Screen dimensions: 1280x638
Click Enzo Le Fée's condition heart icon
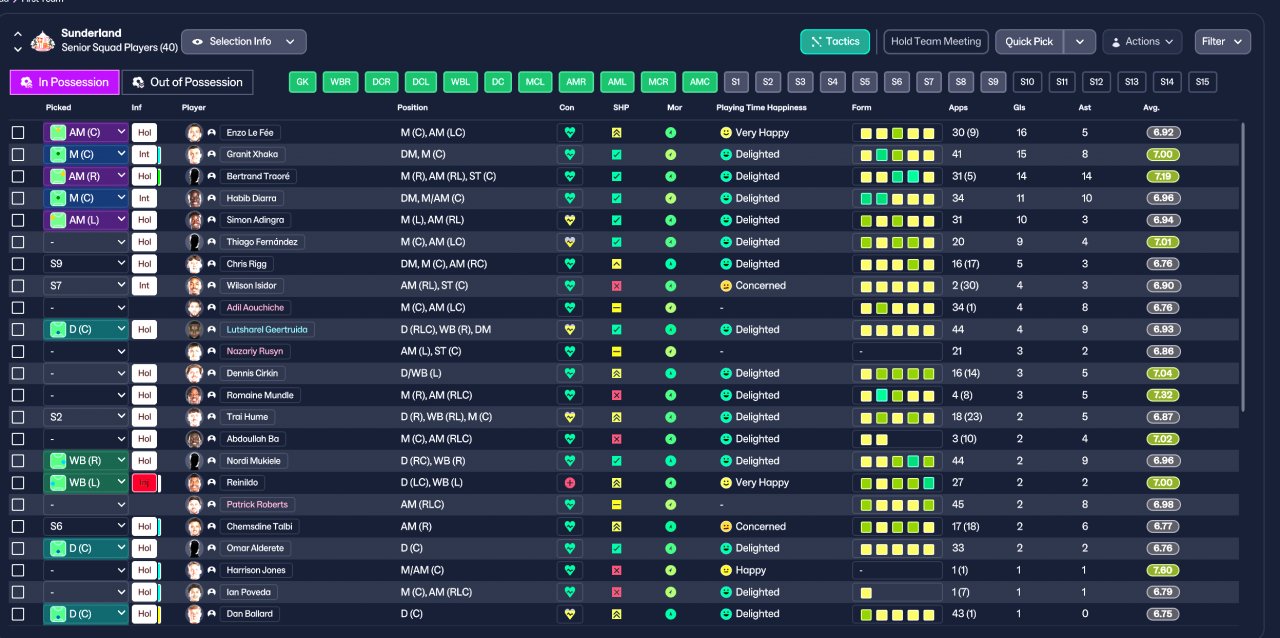click(570, 132)
